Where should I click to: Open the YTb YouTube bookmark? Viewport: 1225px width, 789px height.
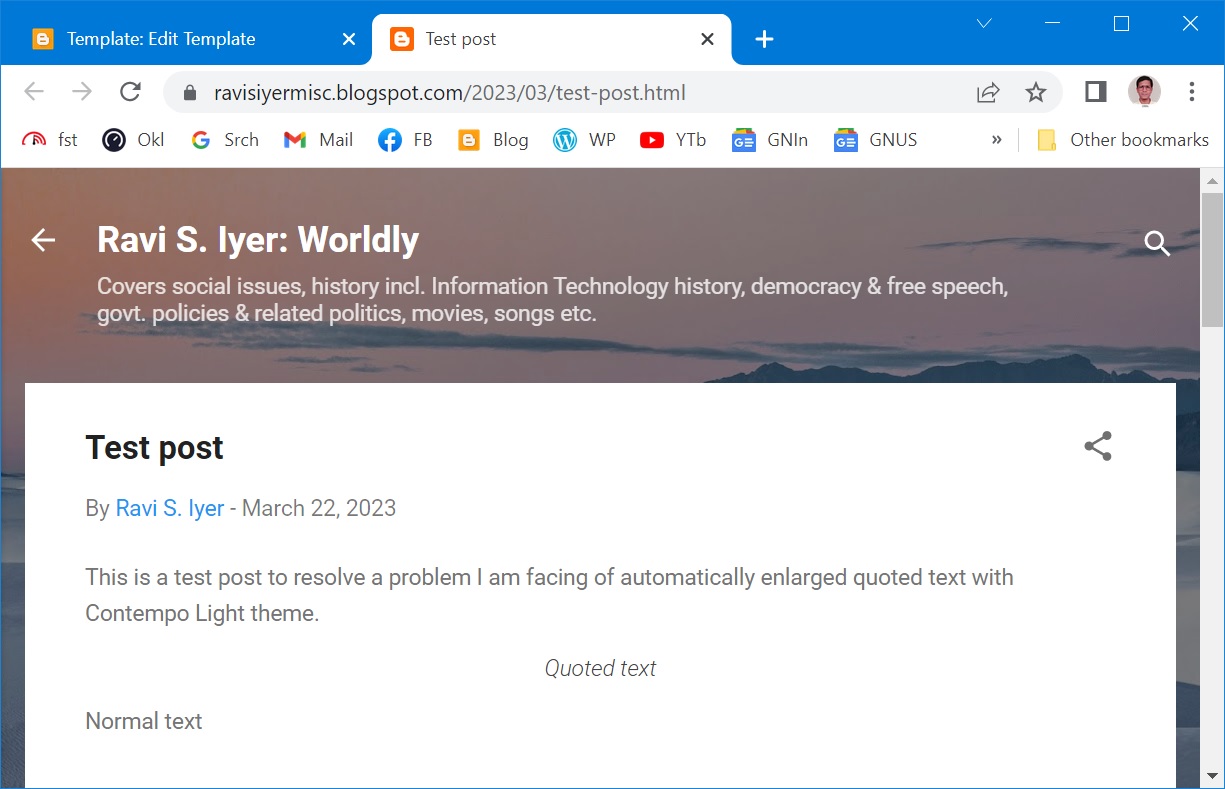[673, 140]
